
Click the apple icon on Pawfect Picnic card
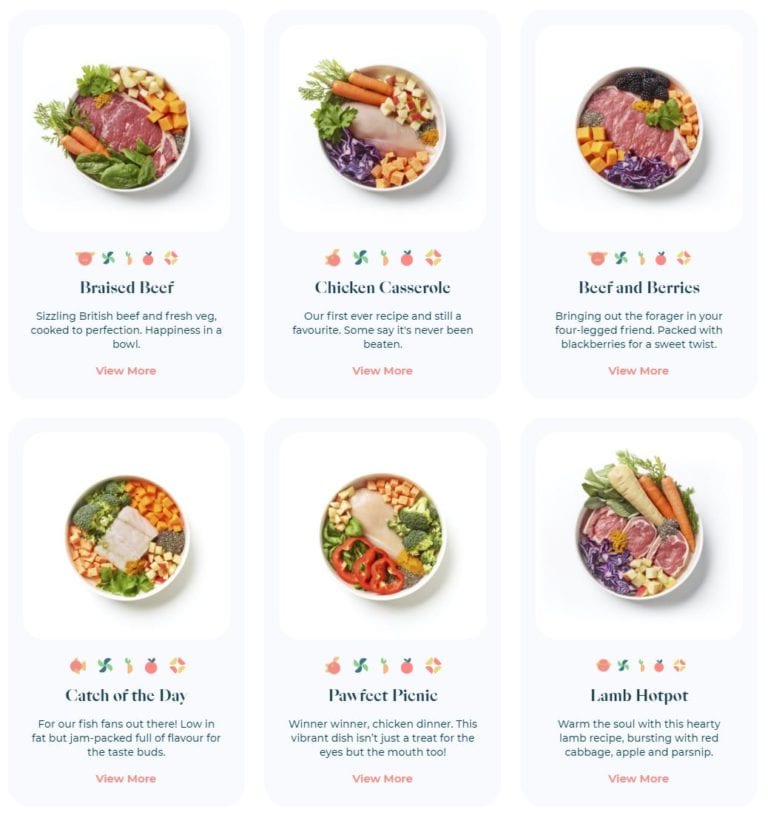[x=407, y=665]
